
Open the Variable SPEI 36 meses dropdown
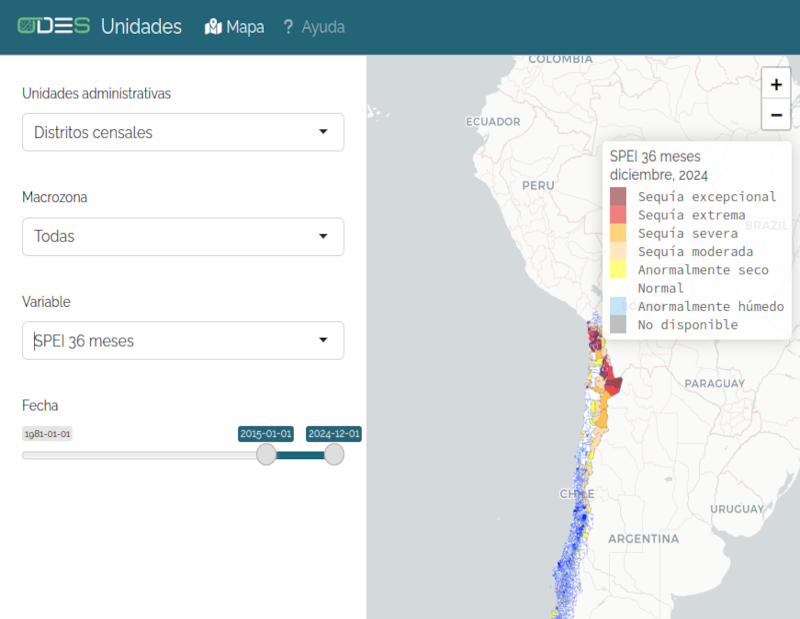[183, 341]
